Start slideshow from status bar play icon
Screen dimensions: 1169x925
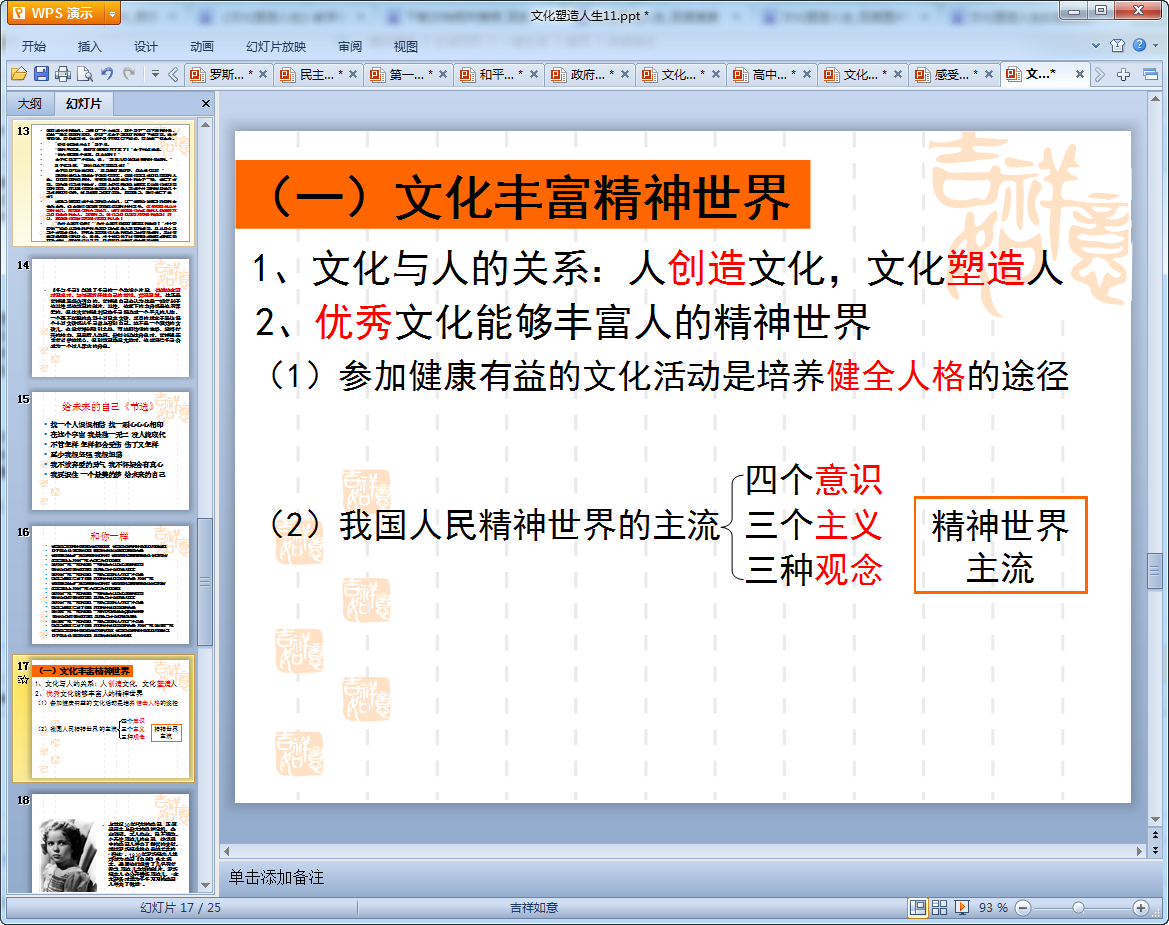(x=962, y=907)
